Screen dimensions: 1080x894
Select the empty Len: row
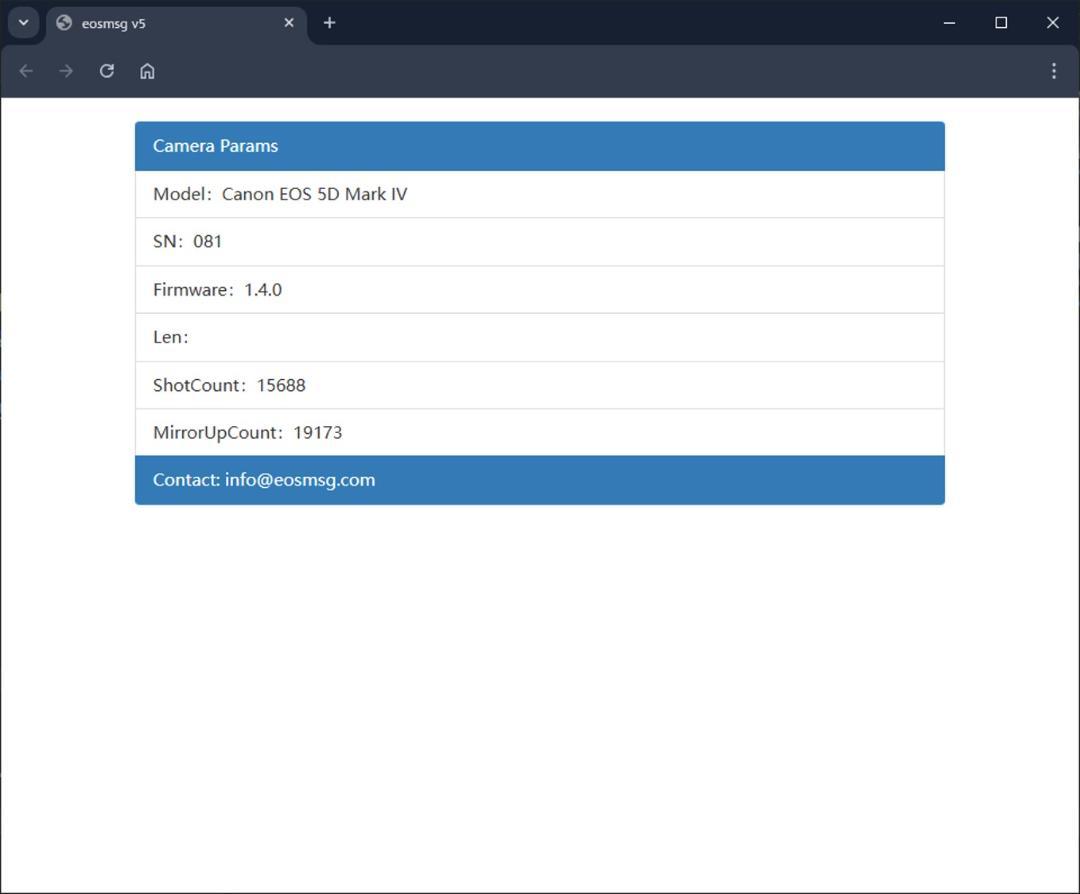click(x=540, y=337)
